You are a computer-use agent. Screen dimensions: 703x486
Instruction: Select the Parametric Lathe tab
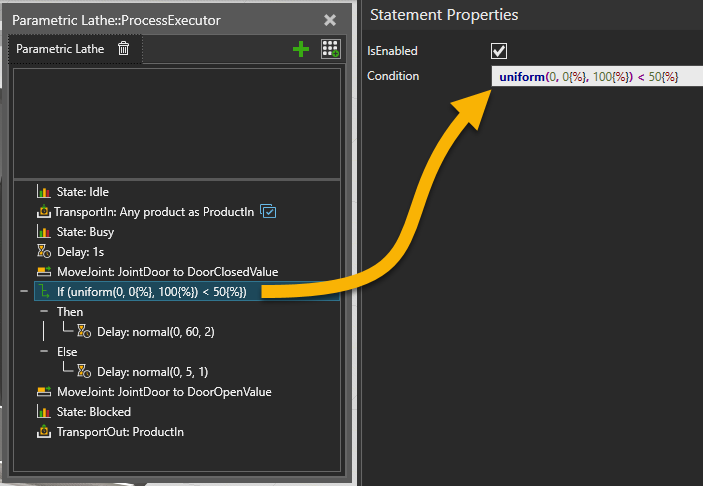(x=59, y=48)
